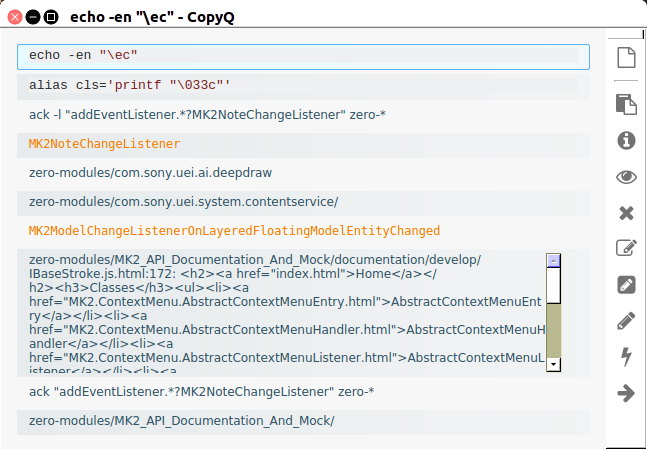Click the New Item icon in the toolbar
The image size is (647, 450).
pos(627,58)
